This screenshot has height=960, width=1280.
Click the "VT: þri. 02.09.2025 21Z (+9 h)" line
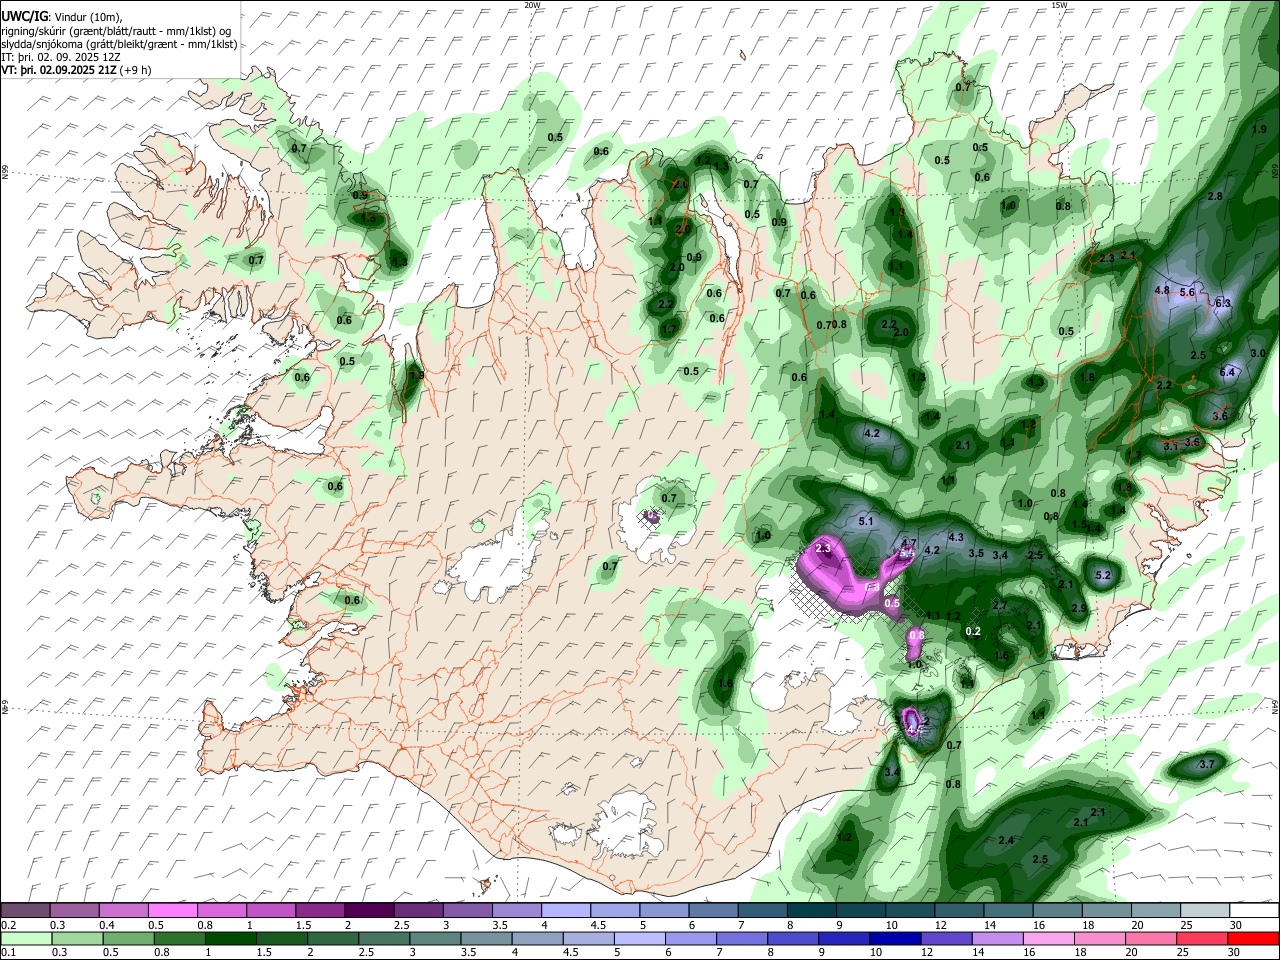pos(77,70)
